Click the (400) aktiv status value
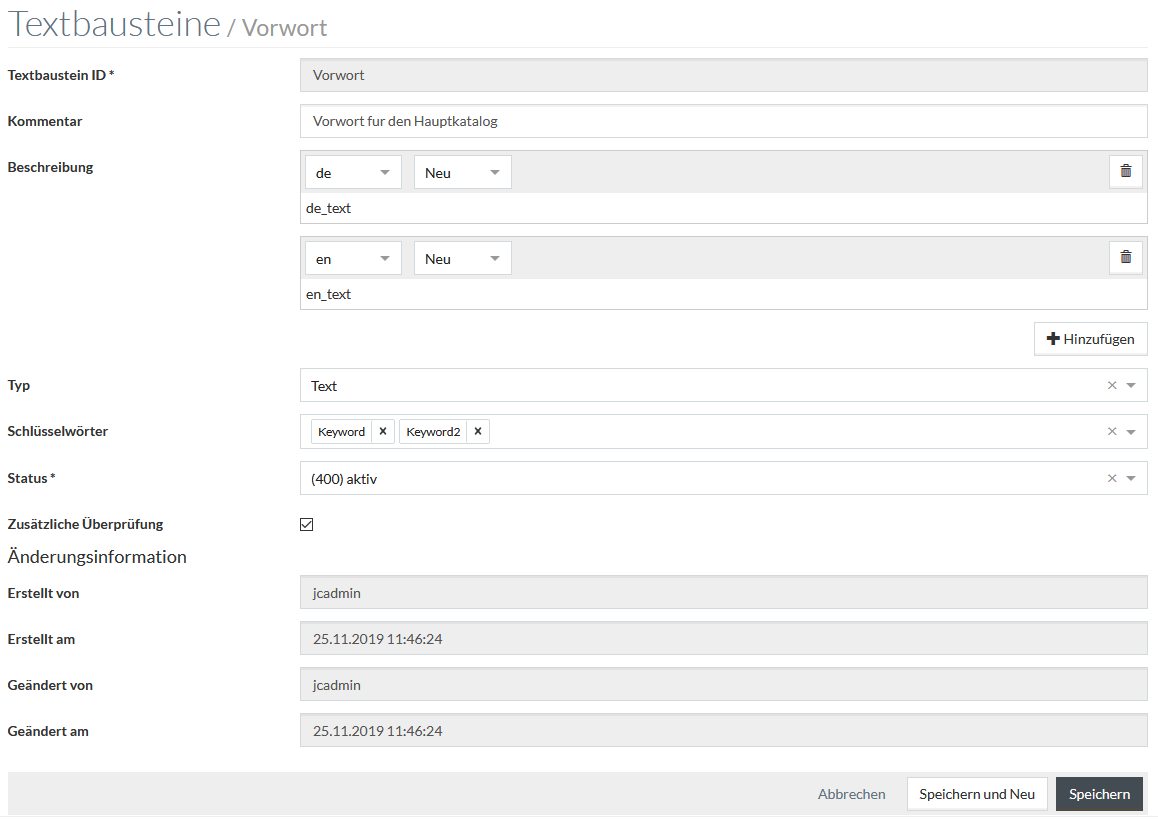1158x819 pixels. click(x=343, y=479)
